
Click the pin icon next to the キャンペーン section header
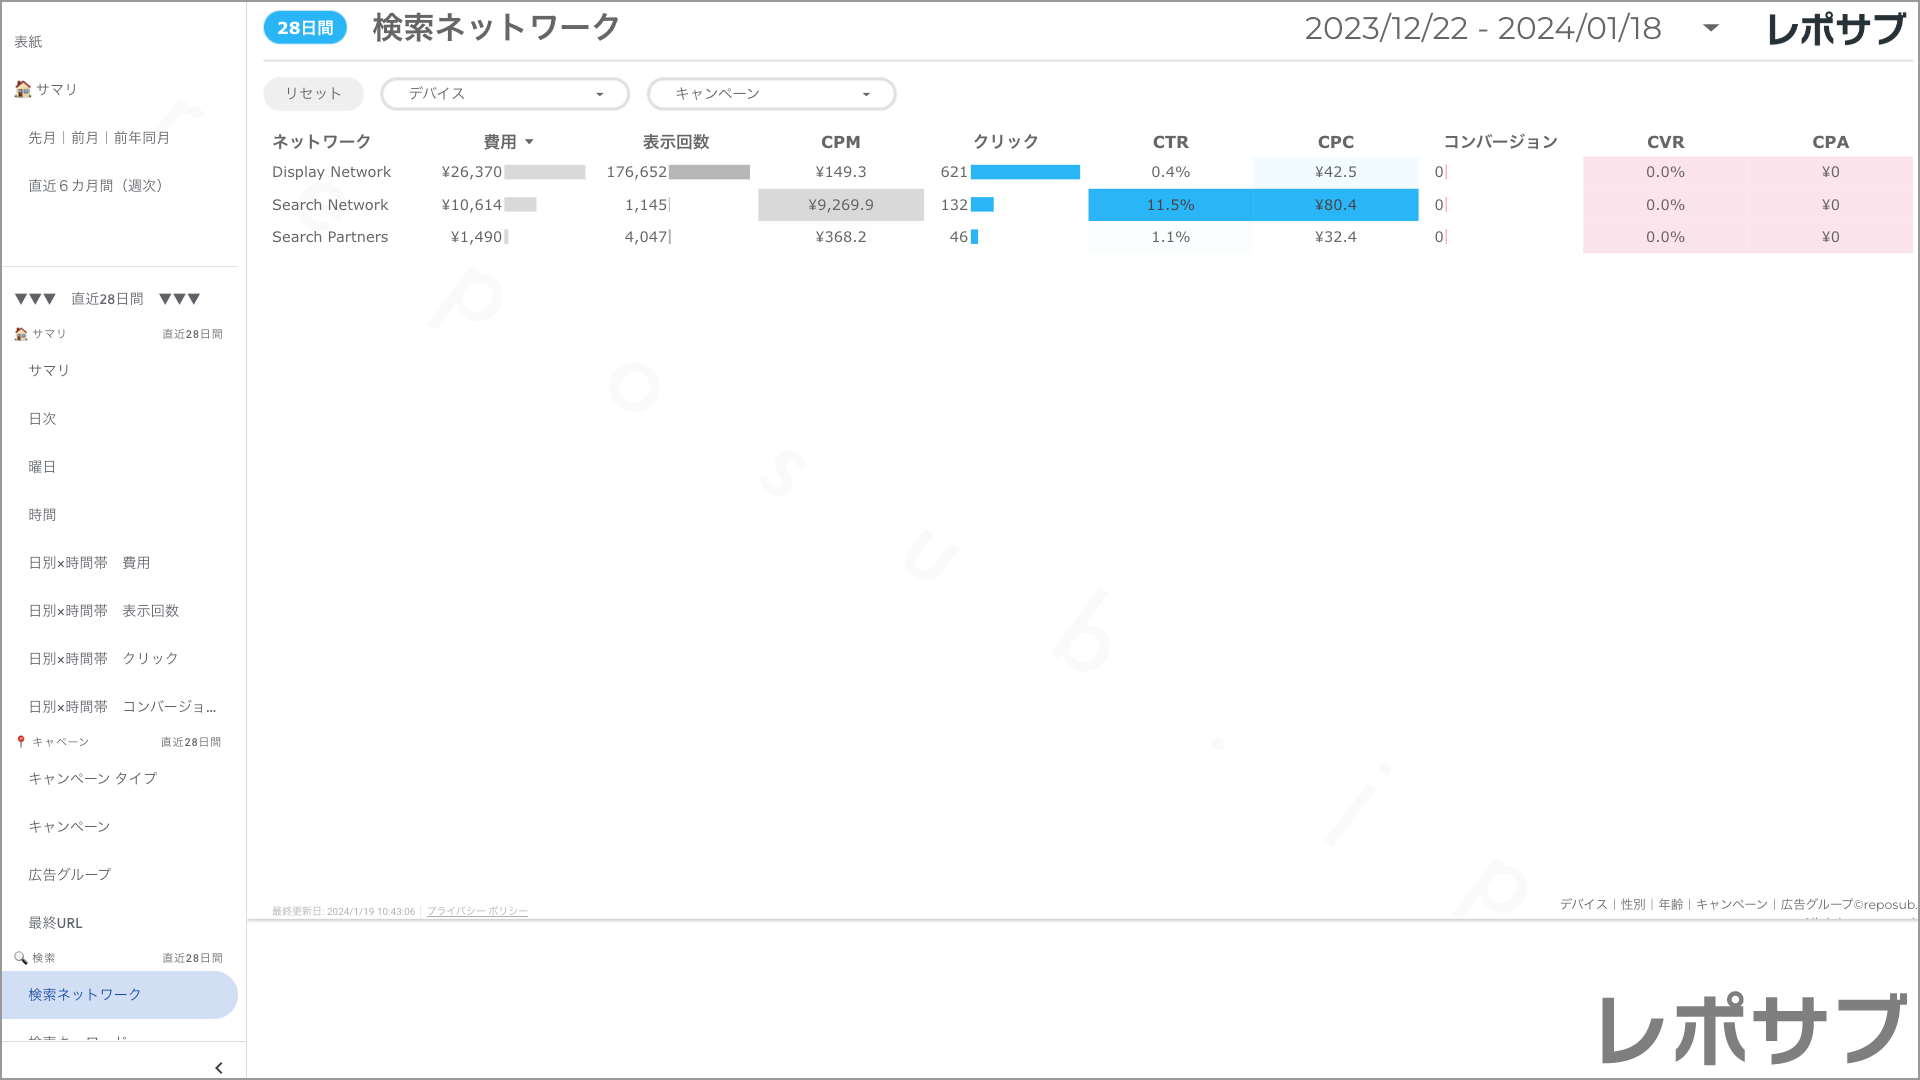[x=19, y=741]
